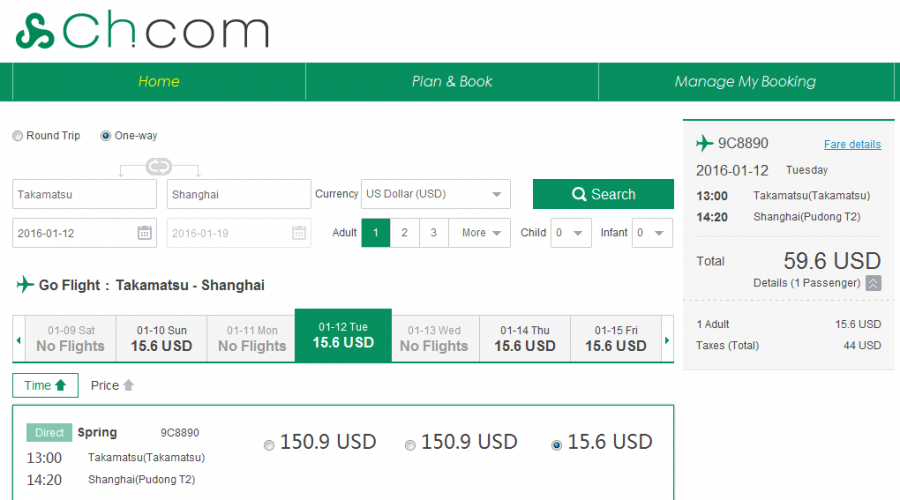Open departure date calendar icon
900x500 pixels.
[144, 233]
